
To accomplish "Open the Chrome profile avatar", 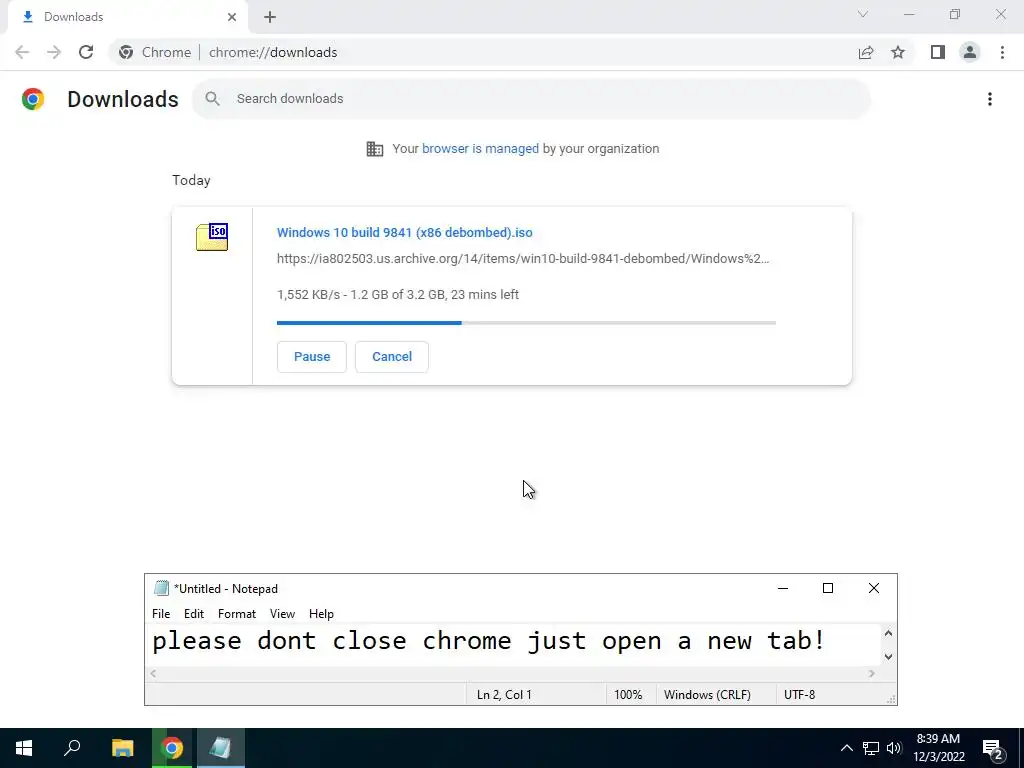I will point(970,52).
